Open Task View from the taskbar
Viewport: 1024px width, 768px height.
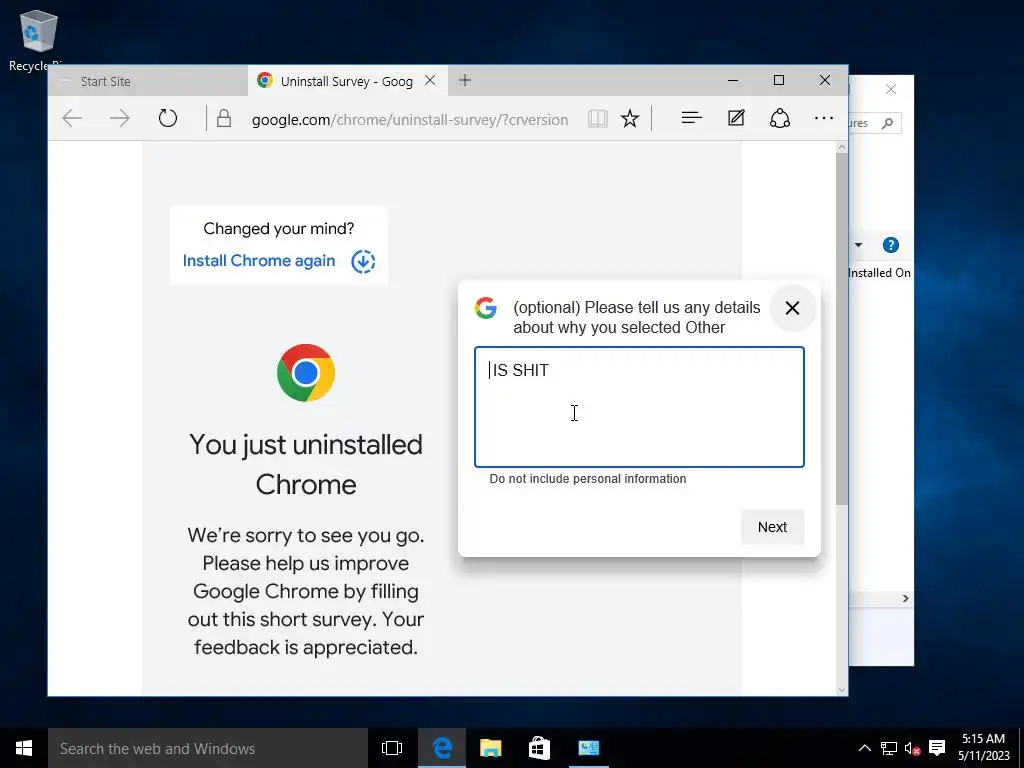(x=392, y=748)
